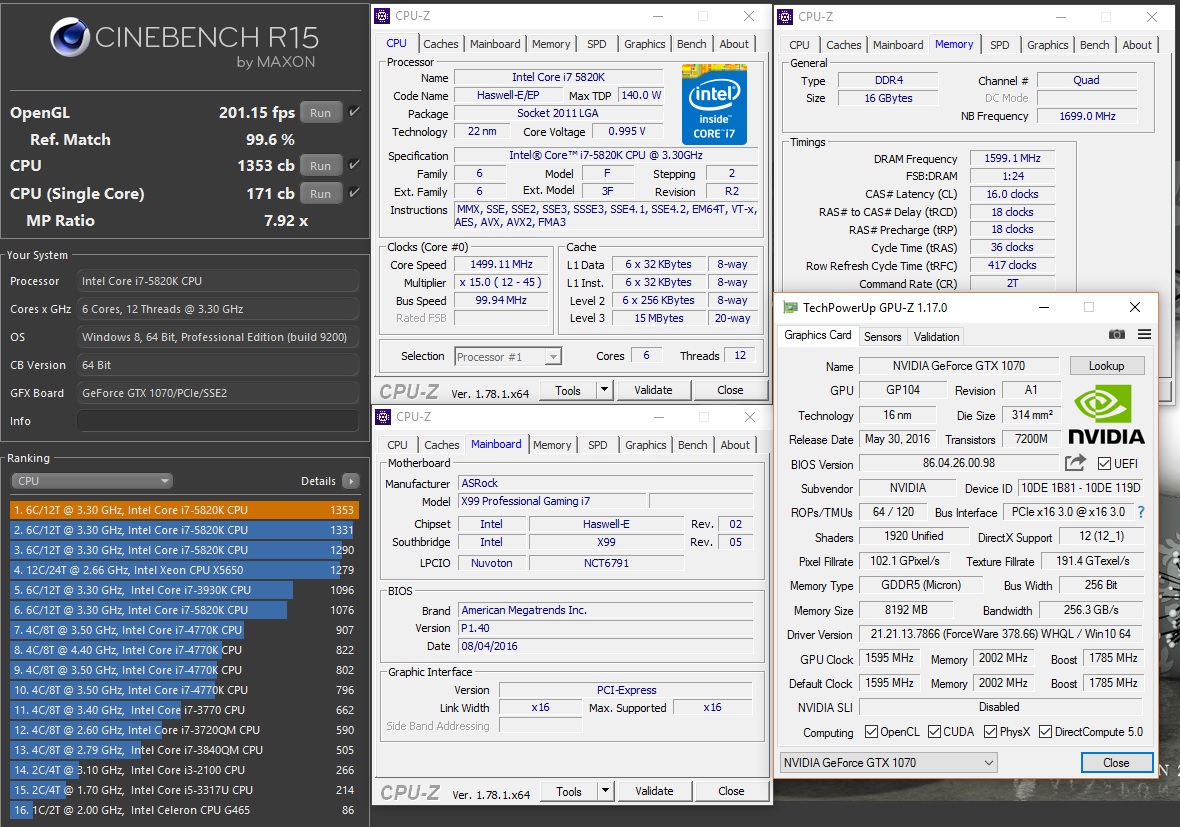Click the NVIDIA logo in GPU-Z

[x=1106, y=415]
